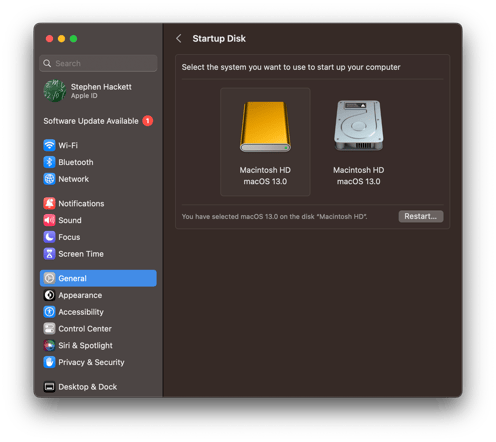496x442 pixels.
Task: Click the Sound speaker icon
Action: 49,220
